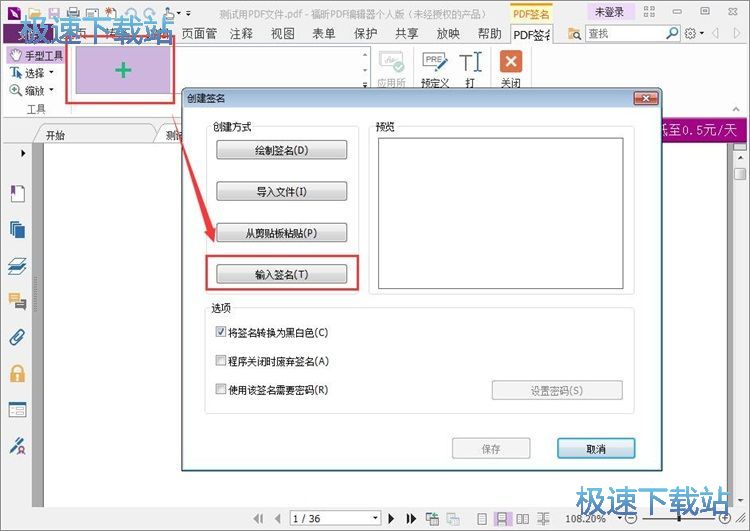This screenshot has height=531, width=750.
Task: Expand the signature gallery's more arrow
Action: coord(365,85)
